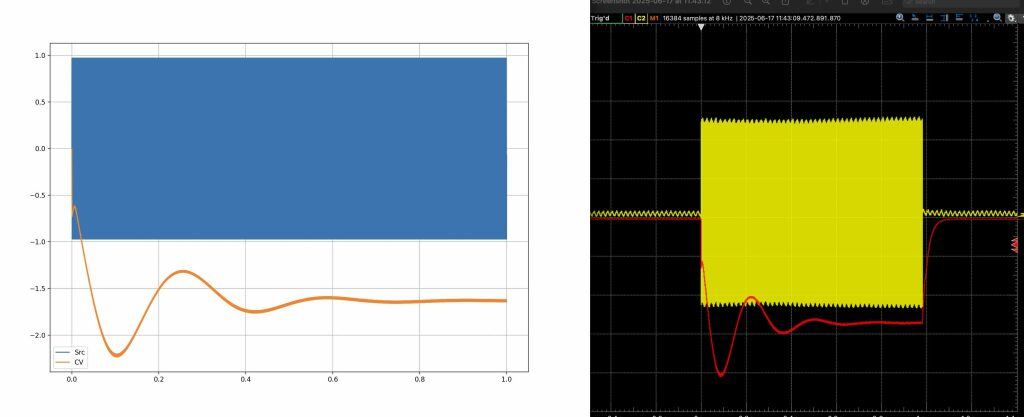Viewport: 1024px width, 417px height.
Task: Click the x-axis tick label 0.8
Action: click(x=419, y=379)
